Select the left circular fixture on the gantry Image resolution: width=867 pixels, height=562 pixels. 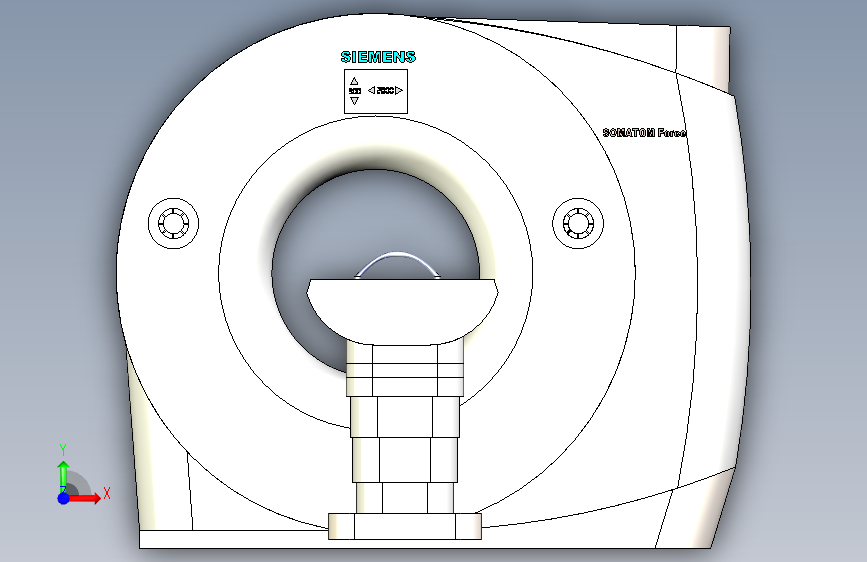(174, 223)
